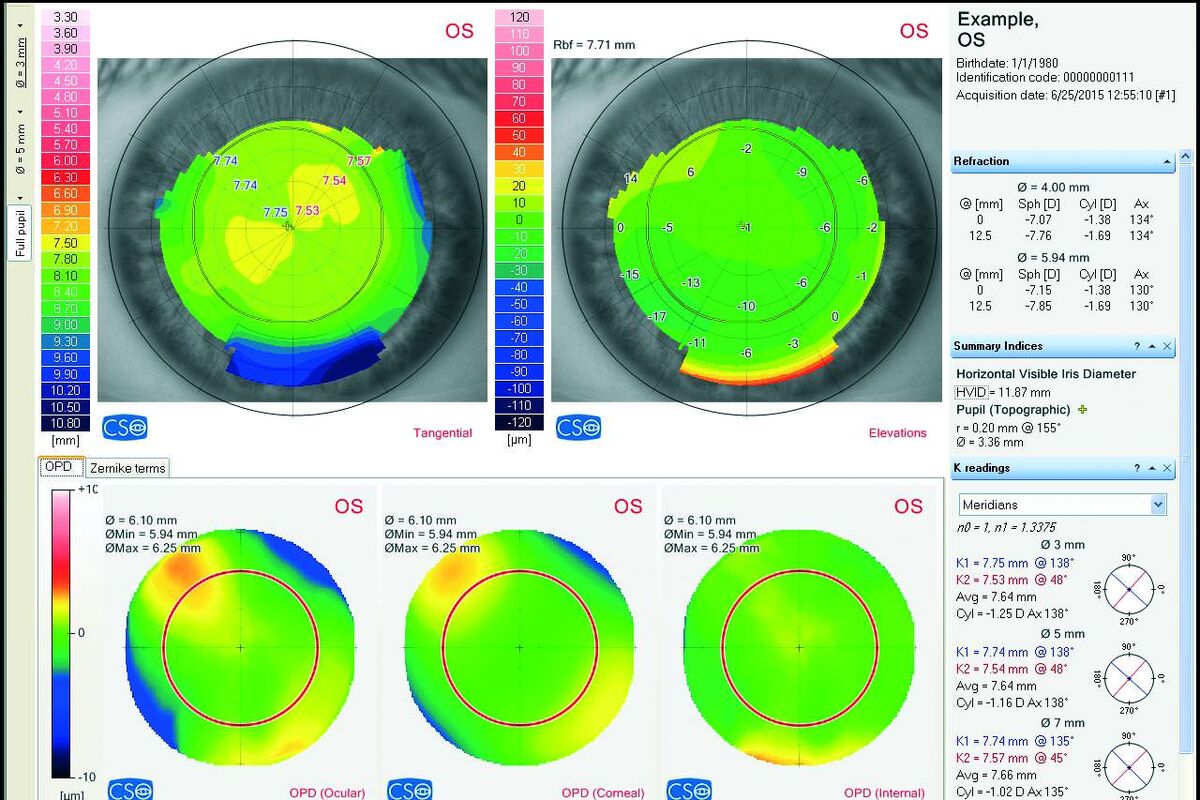Collapse the K readings panel
The image size is (1200, 800).
[1152, 468]
